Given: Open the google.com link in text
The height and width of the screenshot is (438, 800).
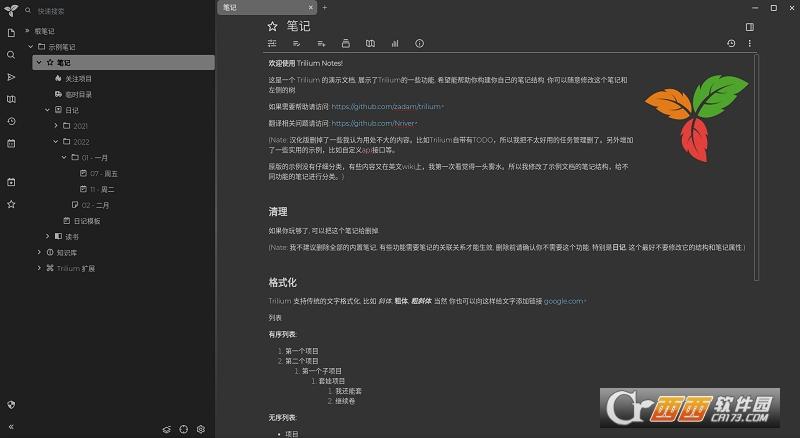Looking at the screenshot, I should pyautogui.click(x=565, y=301).
